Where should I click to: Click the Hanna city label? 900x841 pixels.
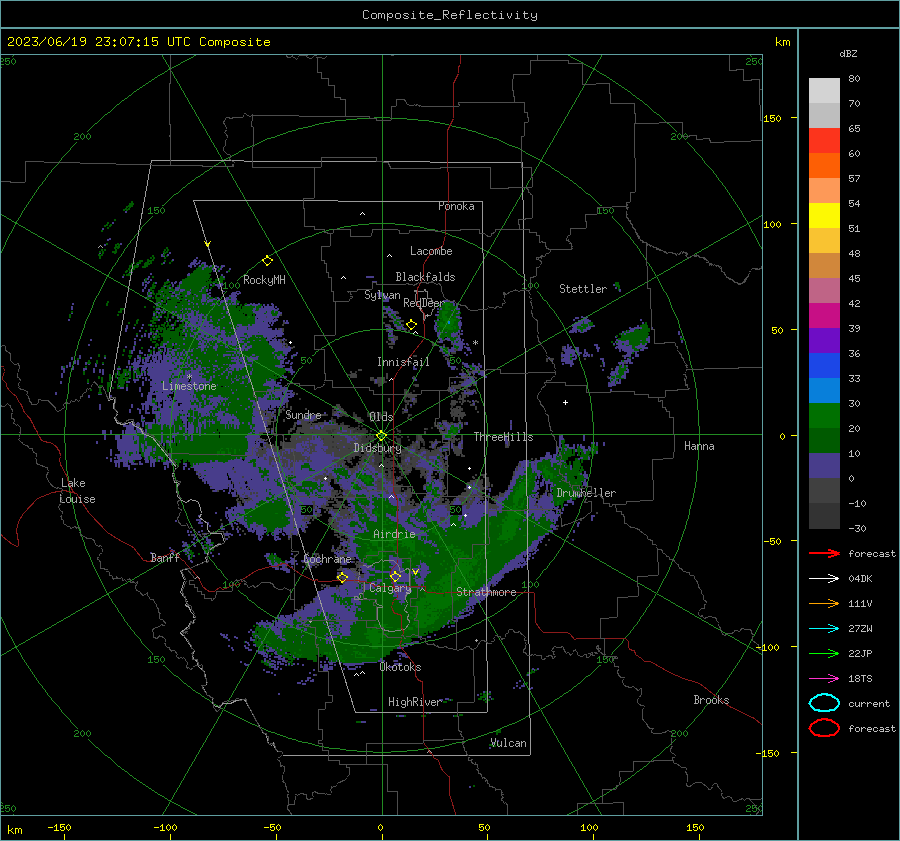point(699,446)
